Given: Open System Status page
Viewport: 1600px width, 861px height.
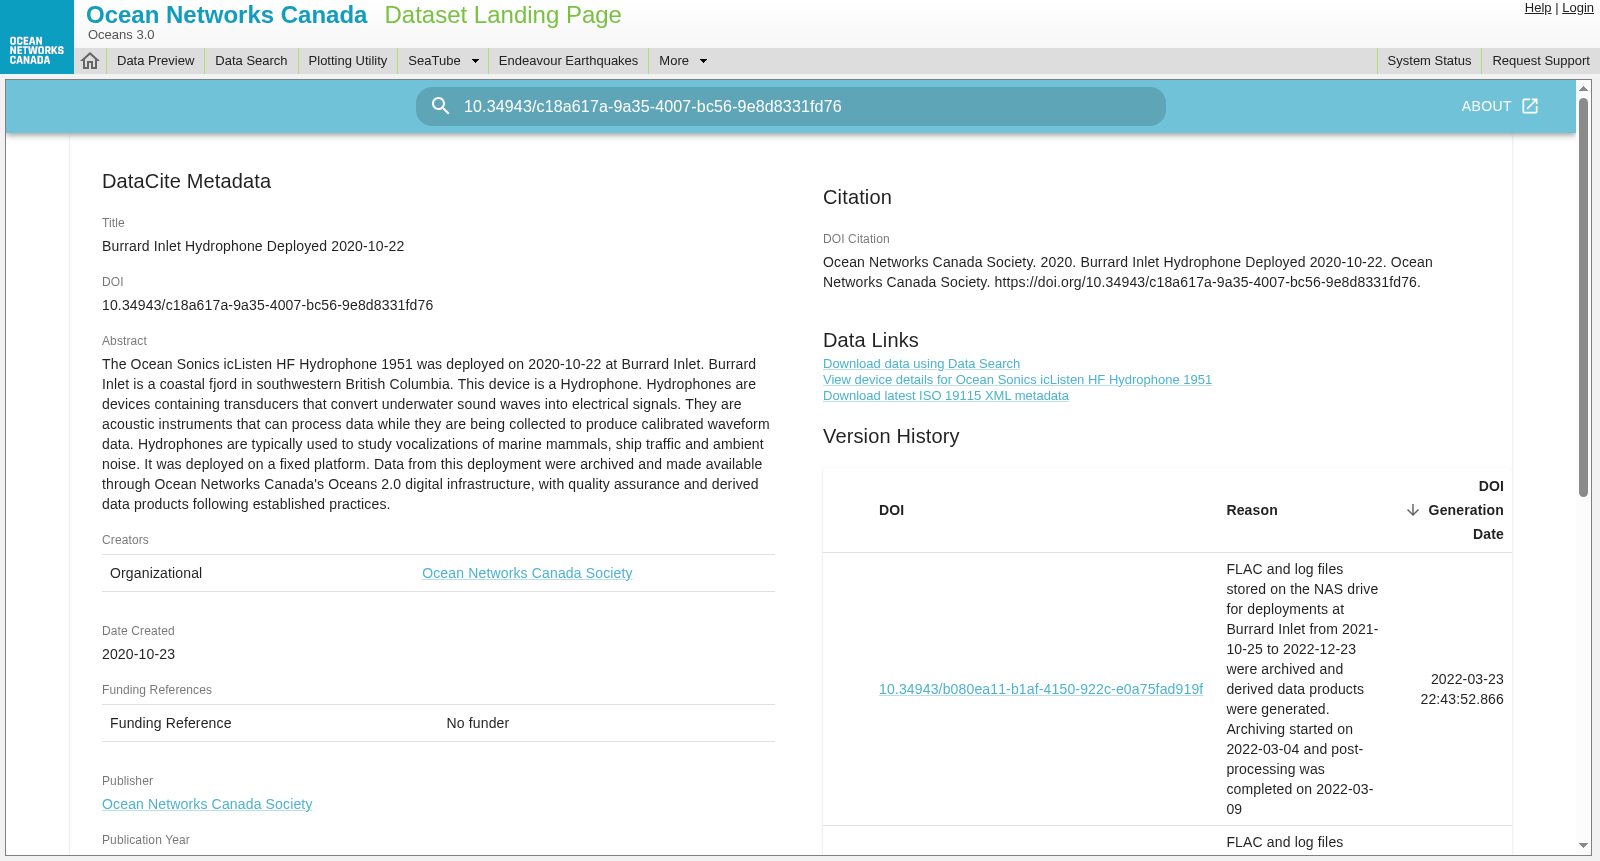Looking at the screenshot, I should [1429, 61].
